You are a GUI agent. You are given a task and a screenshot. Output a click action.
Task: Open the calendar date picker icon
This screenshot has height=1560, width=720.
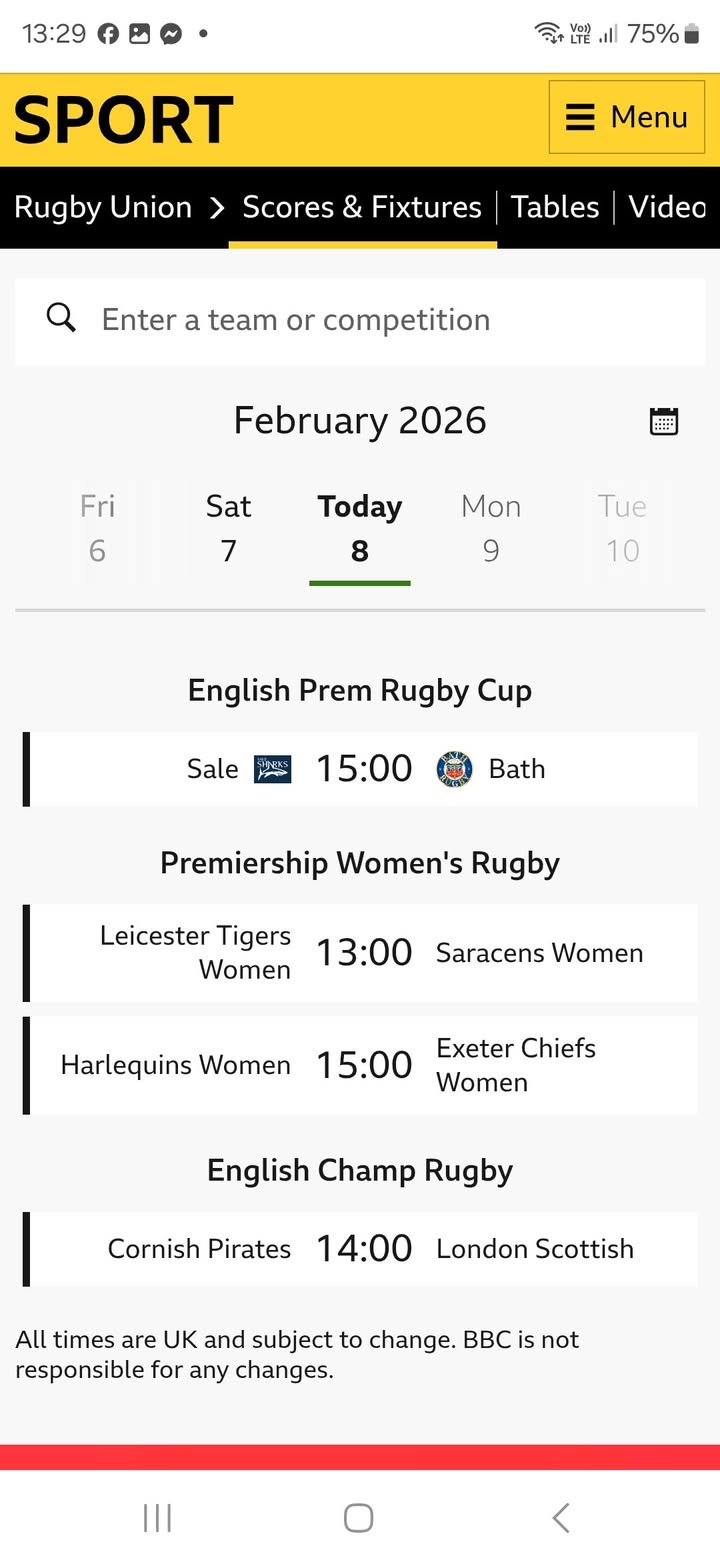pos(664,421)
